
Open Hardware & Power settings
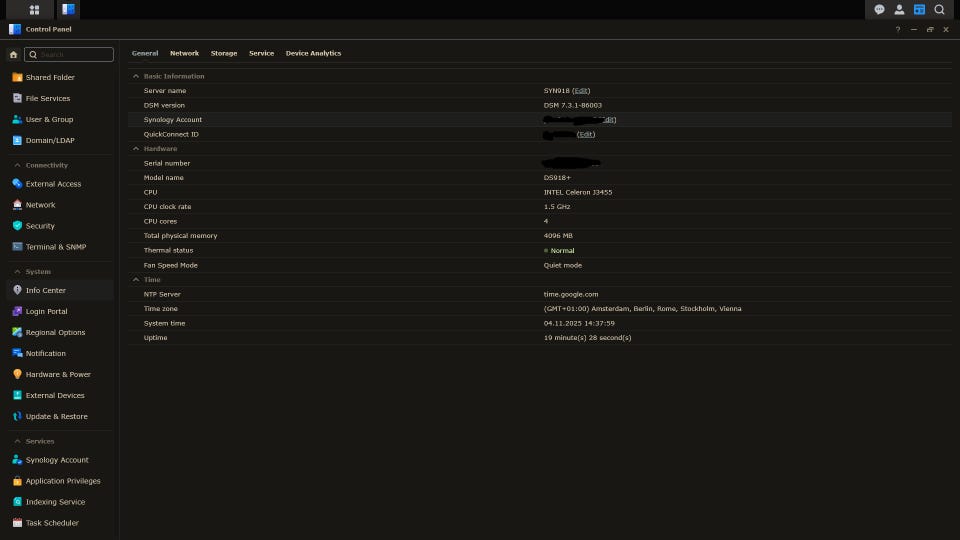59,374
